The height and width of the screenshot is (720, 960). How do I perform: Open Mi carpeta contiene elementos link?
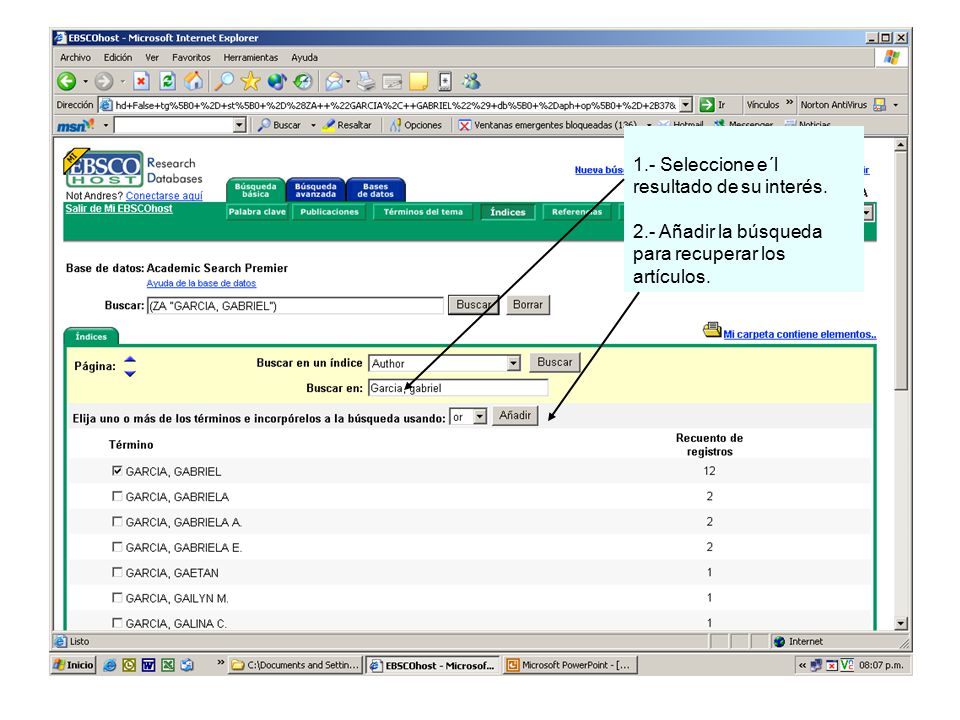(800, 334)
